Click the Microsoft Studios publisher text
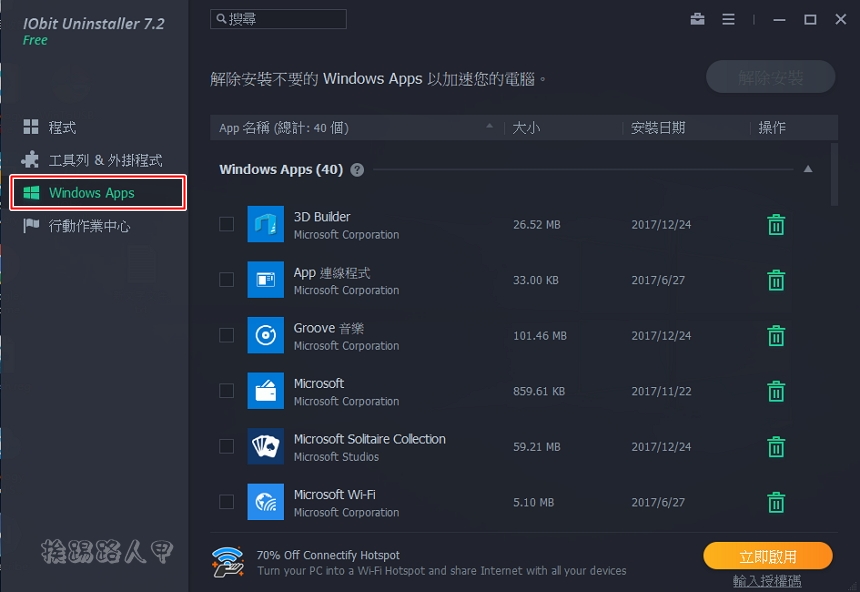The height and width of the screenshot is (592, 860). coord(336,456)
